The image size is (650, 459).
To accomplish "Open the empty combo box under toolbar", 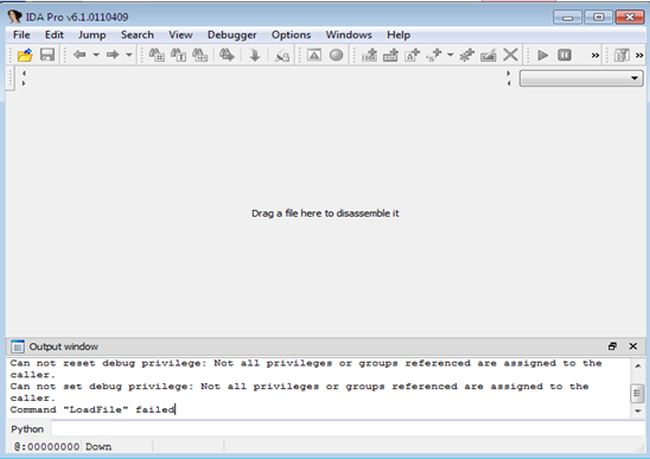I will (581, 78).
